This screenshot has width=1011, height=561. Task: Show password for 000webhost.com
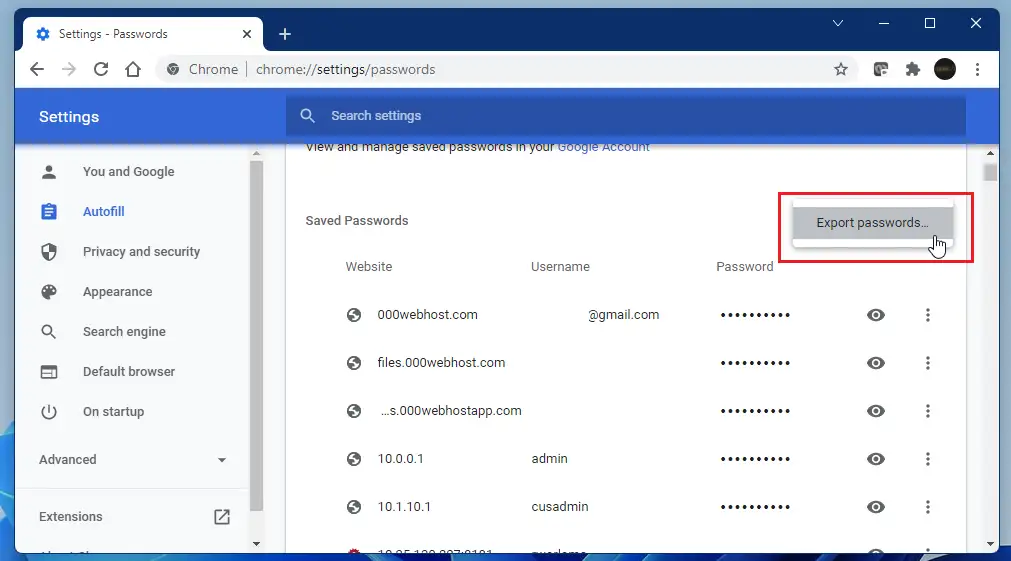point(876,315)
